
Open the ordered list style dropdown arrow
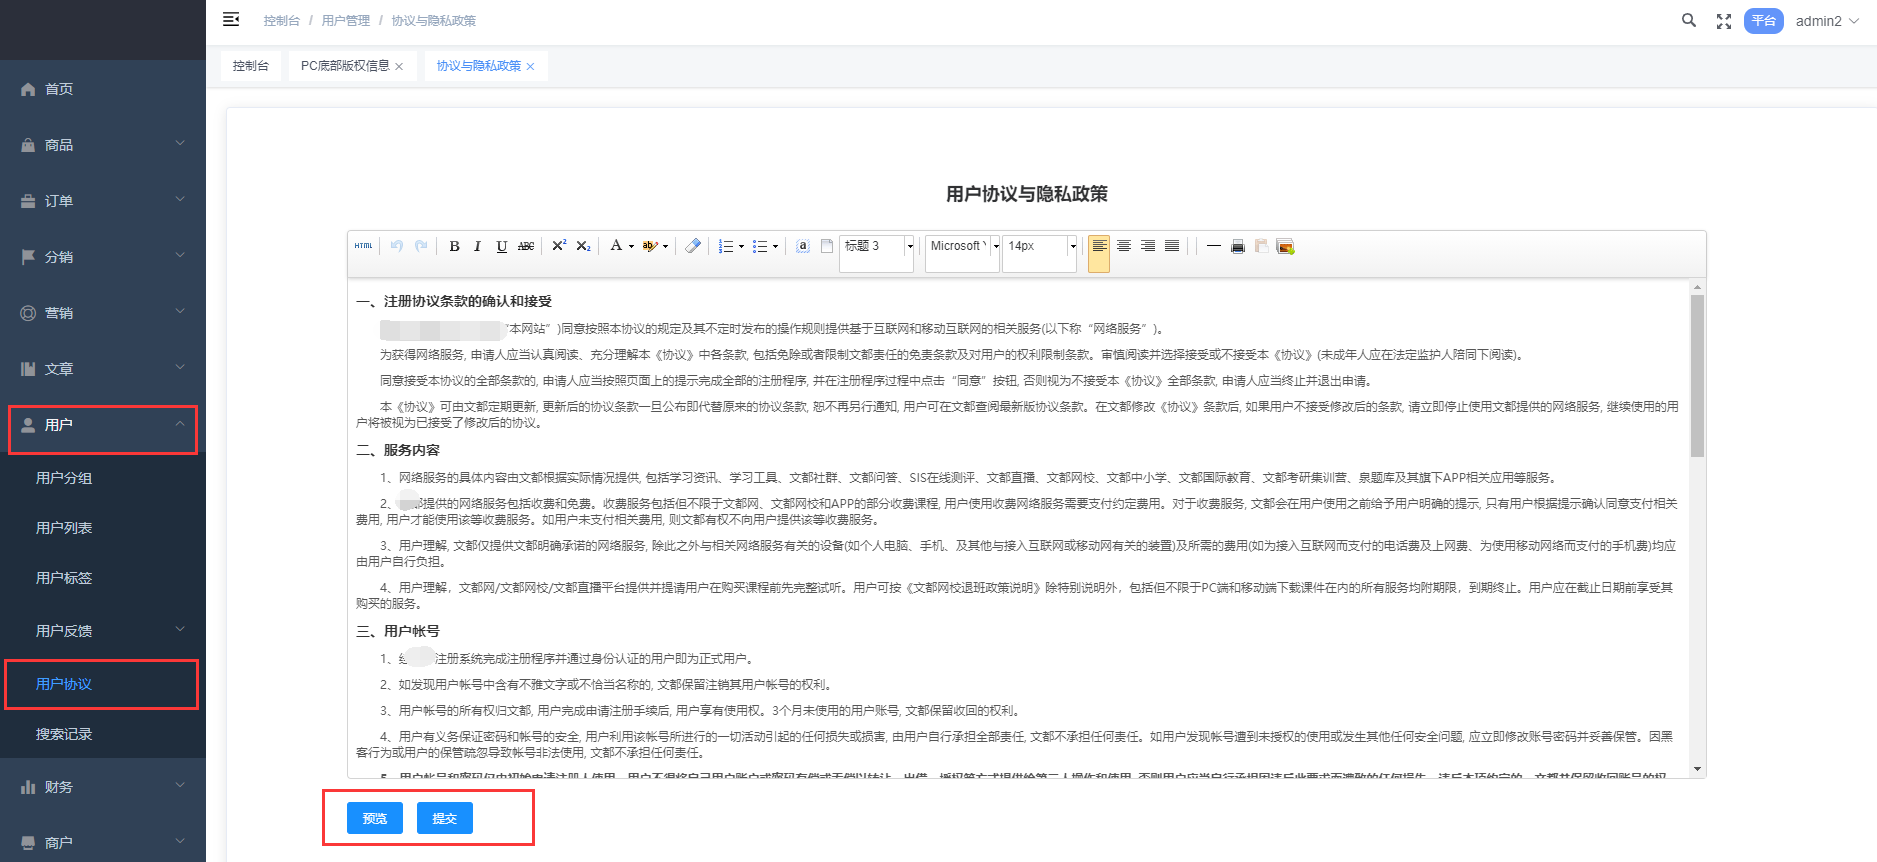[741, 246]
